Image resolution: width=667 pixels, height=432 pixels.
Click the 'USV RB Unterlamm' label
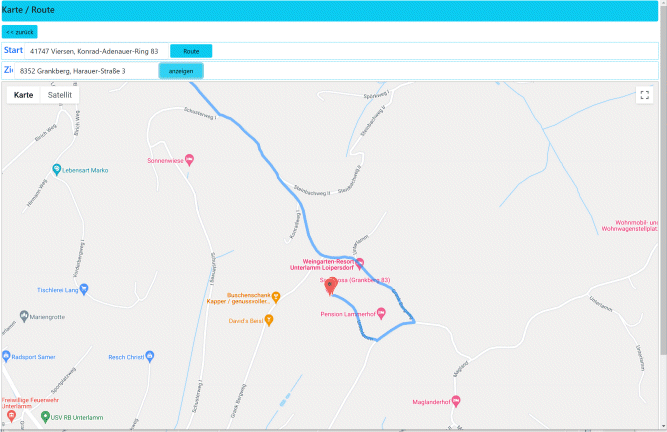(77, 418)
